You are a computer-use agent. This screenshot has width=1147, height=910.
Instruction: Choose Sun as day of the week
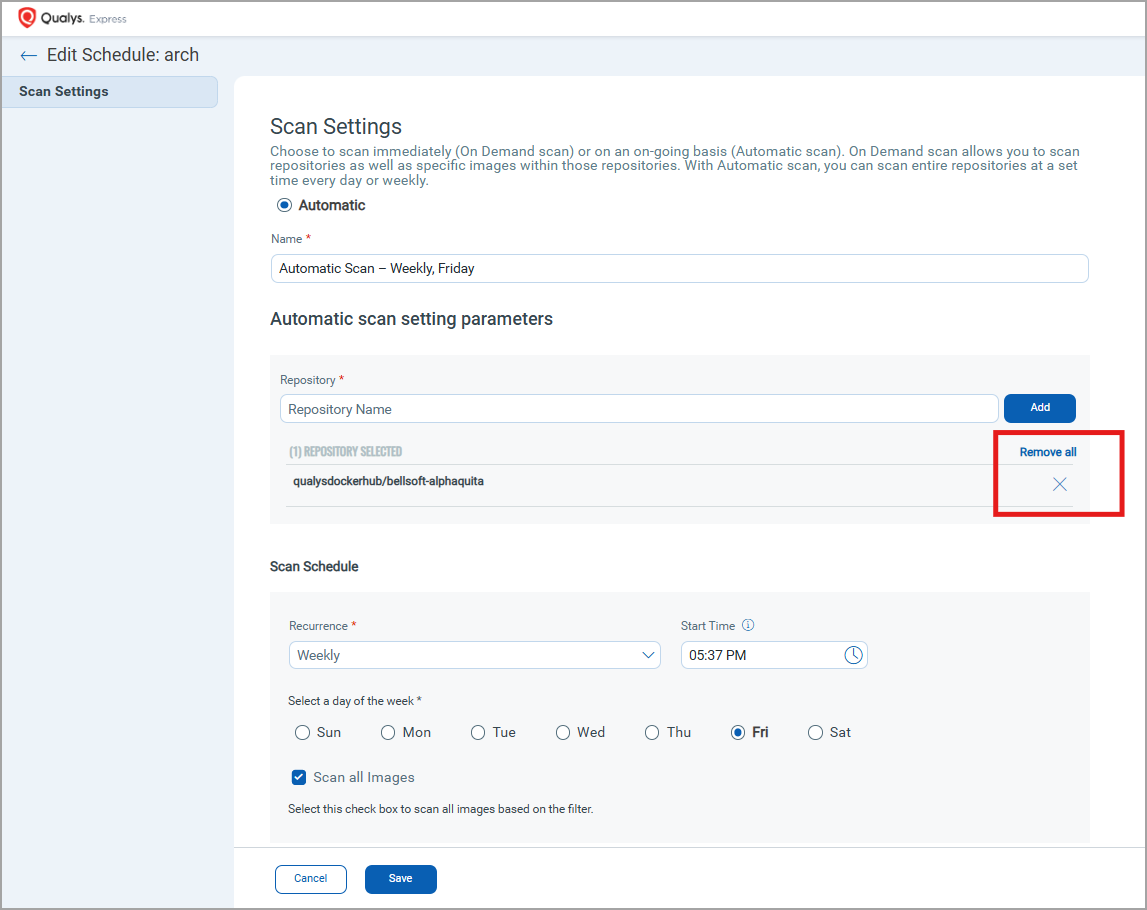click(303, 732)
